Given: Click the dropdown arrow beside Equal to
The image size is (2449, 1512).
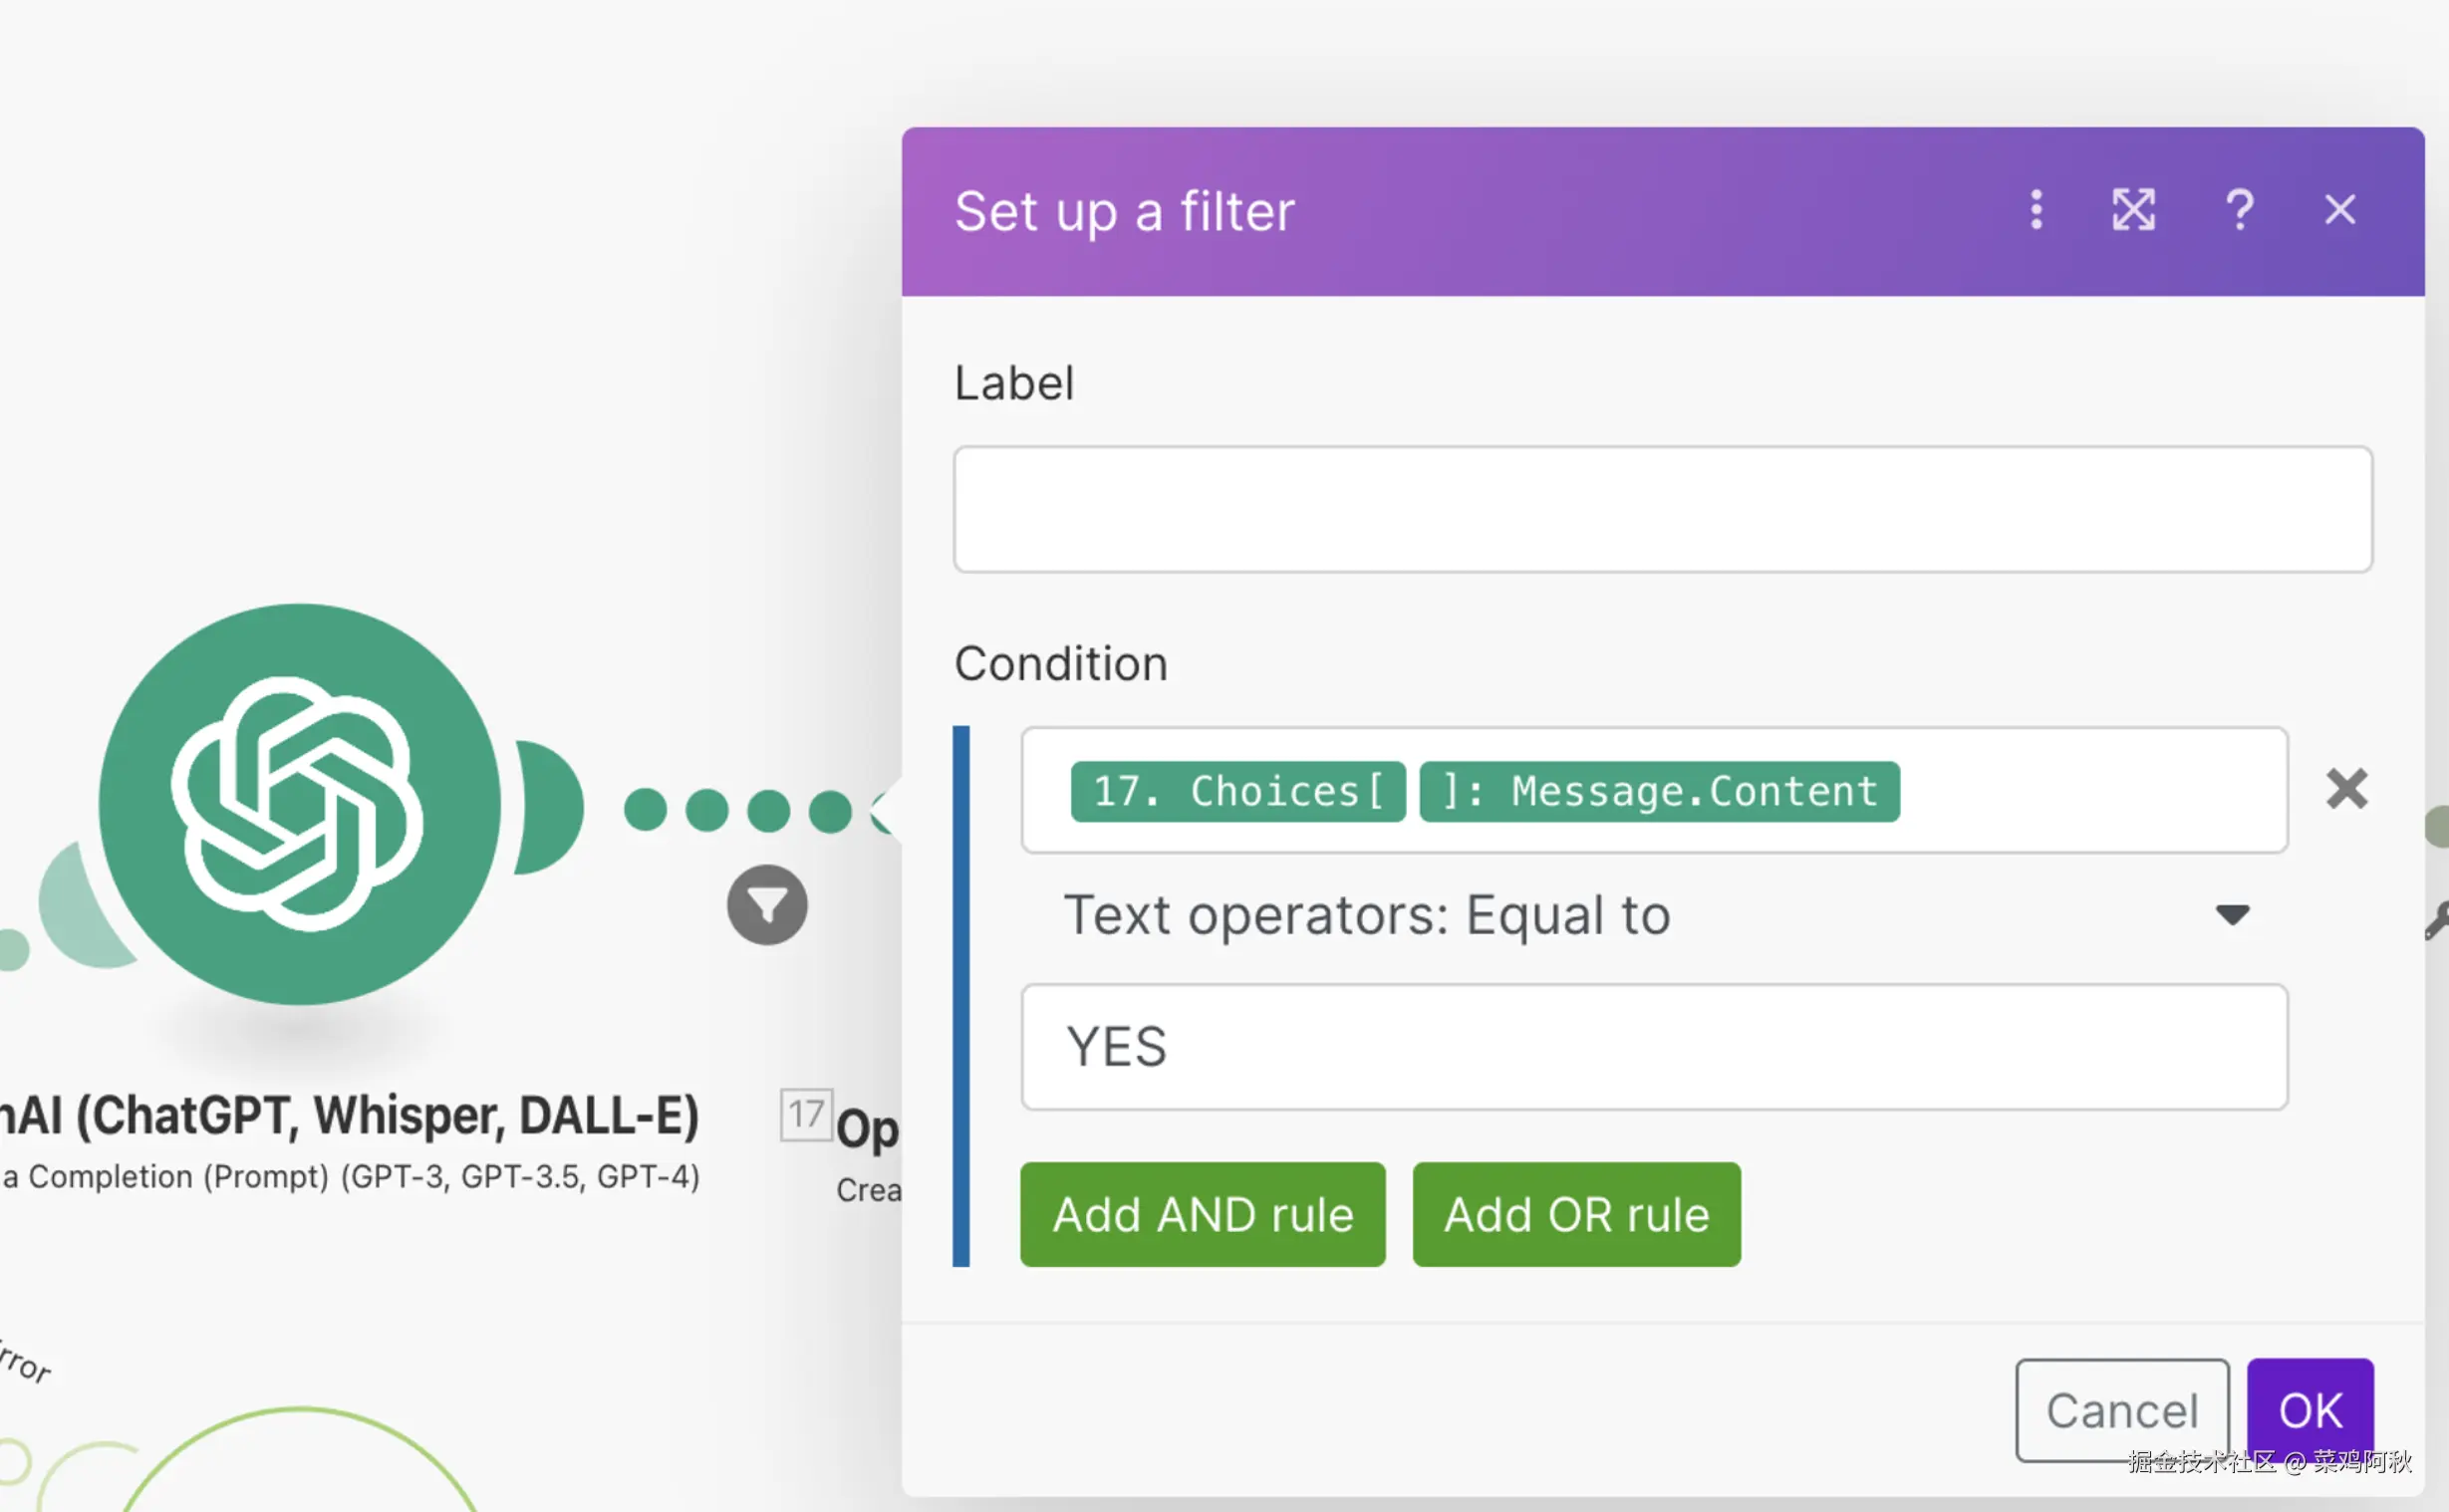Looking at the screenshot, I should [2232, 915].
